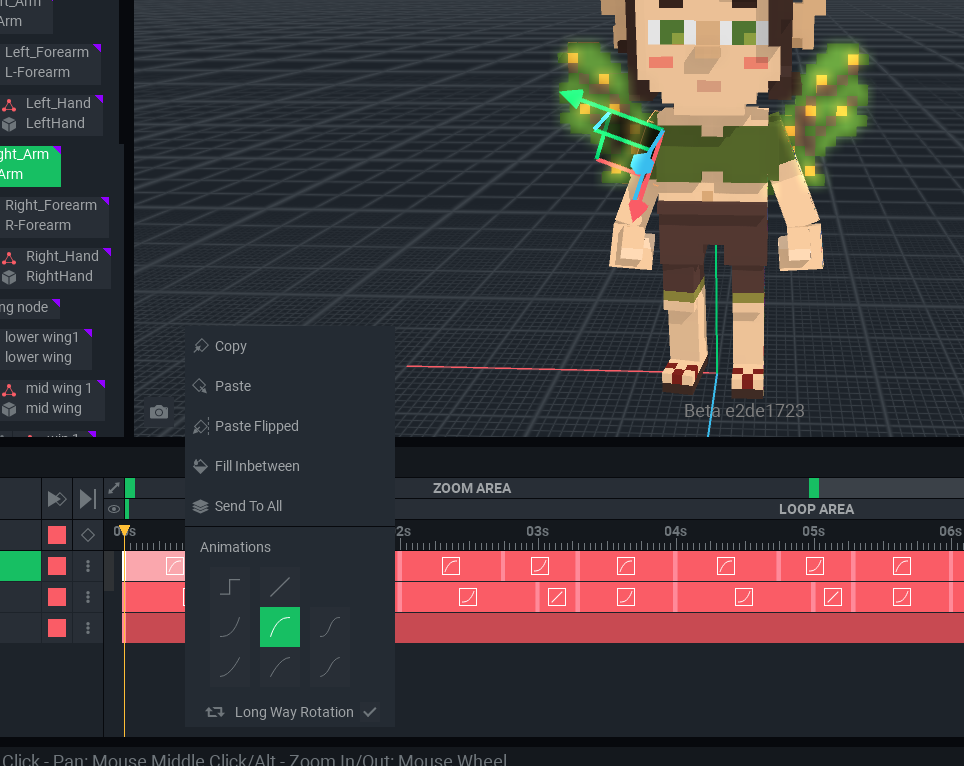Open the three-dot menu on the first track
Image resolution: width=964 pixels, height=766 pixels.
pos(88,566)
